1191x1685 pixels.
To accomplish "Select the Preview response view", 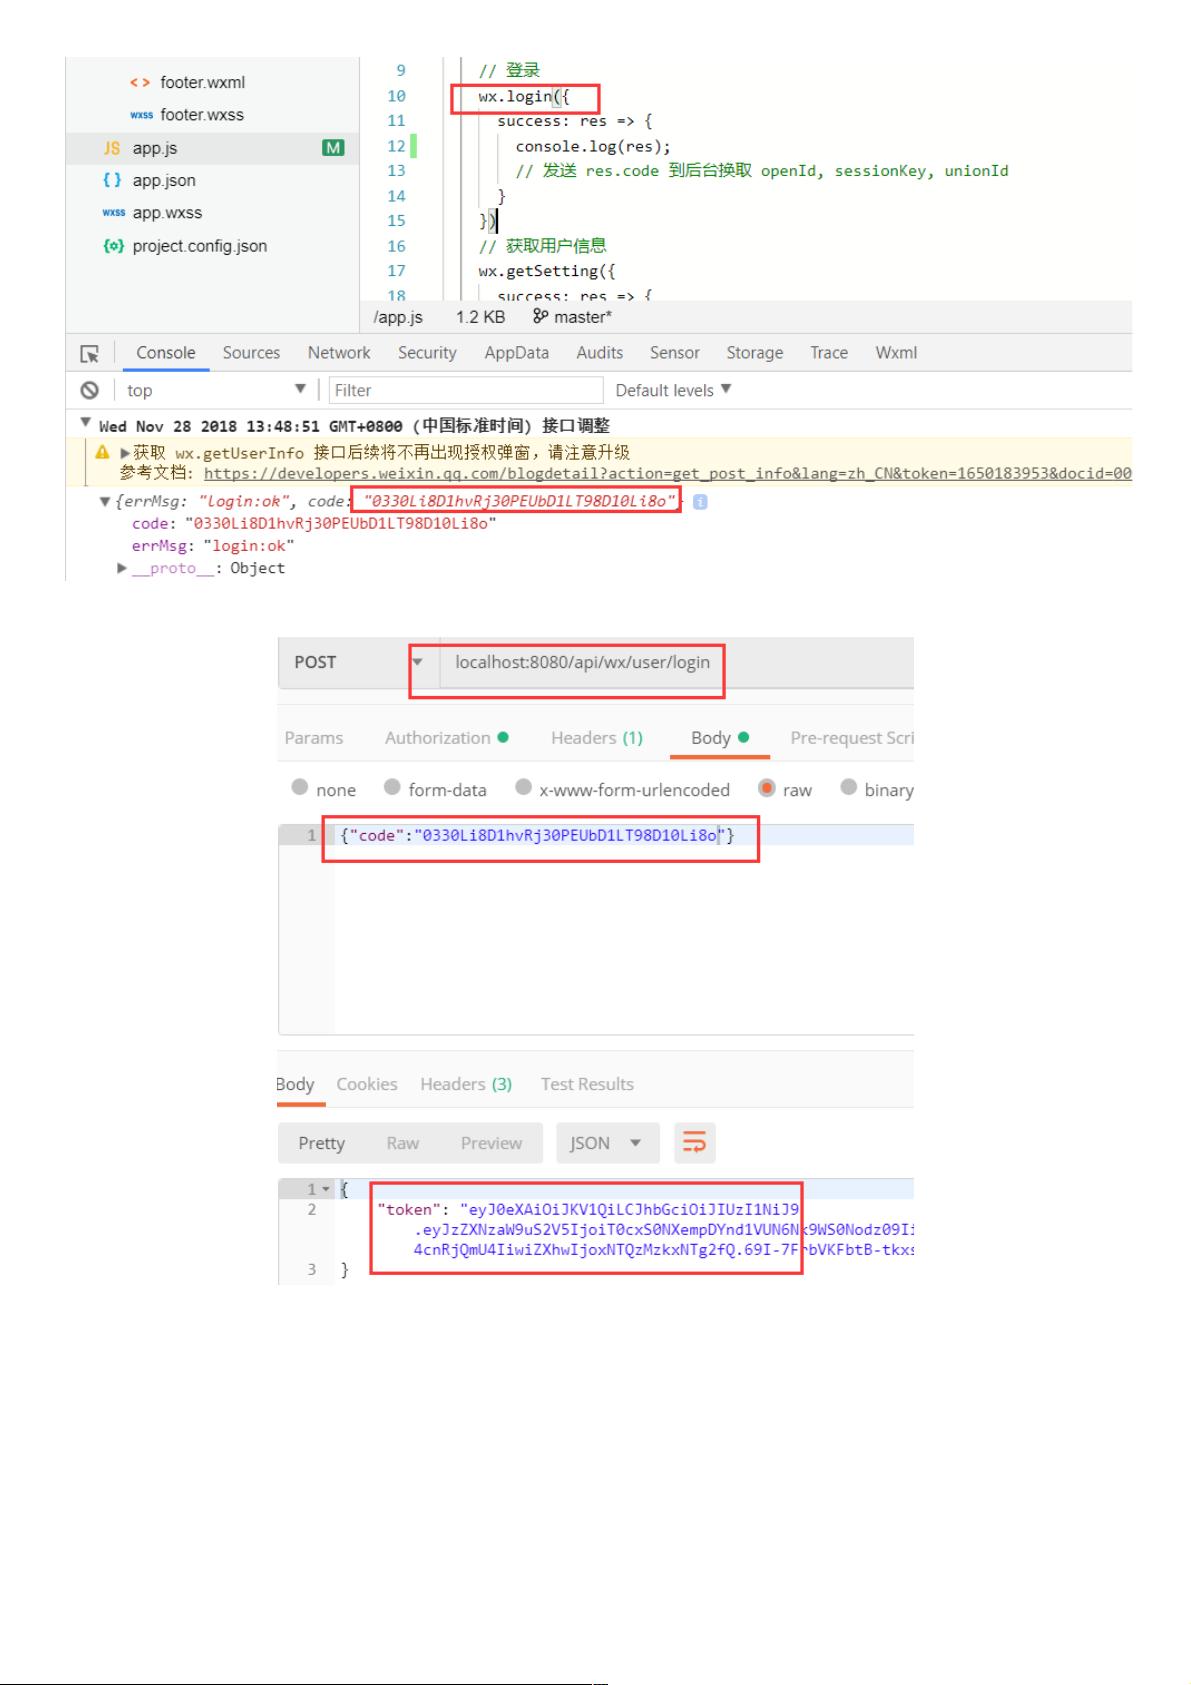I will coord(491,1143).
